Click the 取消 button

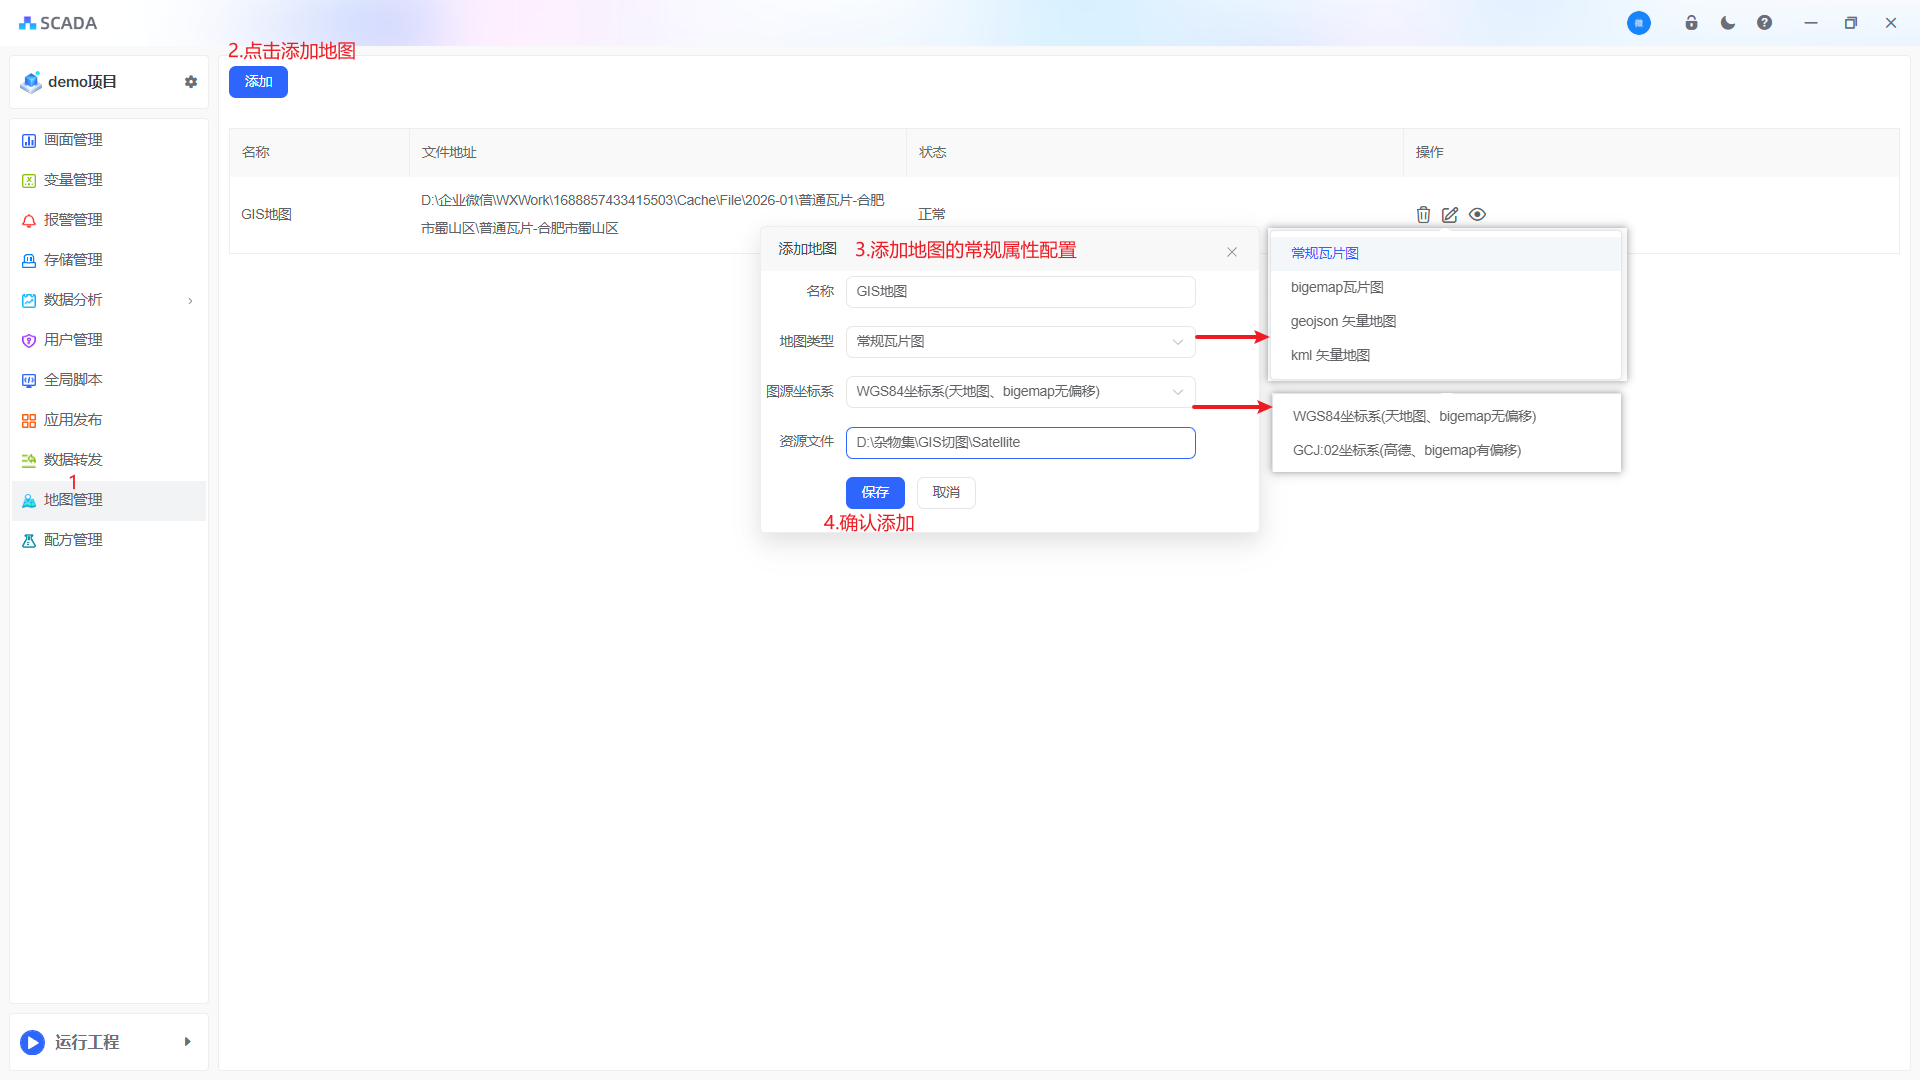[946, 492]
